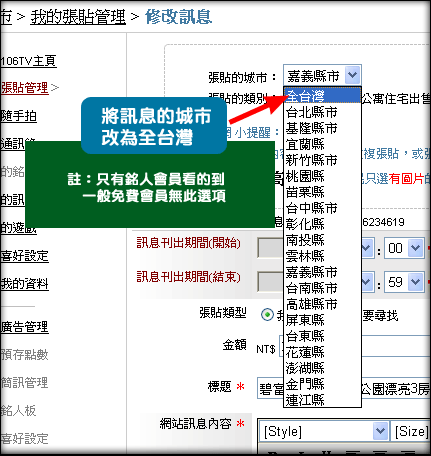Click the 廣告管理 sidebar link
This screenshot has width=431, height=456.
(x=24, y=327)
